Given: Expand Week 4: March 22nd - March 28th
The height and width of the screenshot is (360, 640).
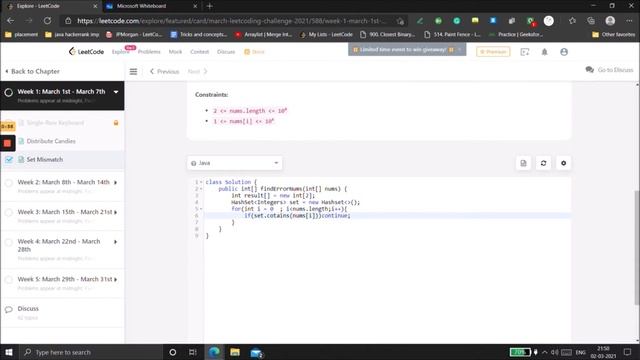Looking at the screenshot, I should tap(116, 242).
